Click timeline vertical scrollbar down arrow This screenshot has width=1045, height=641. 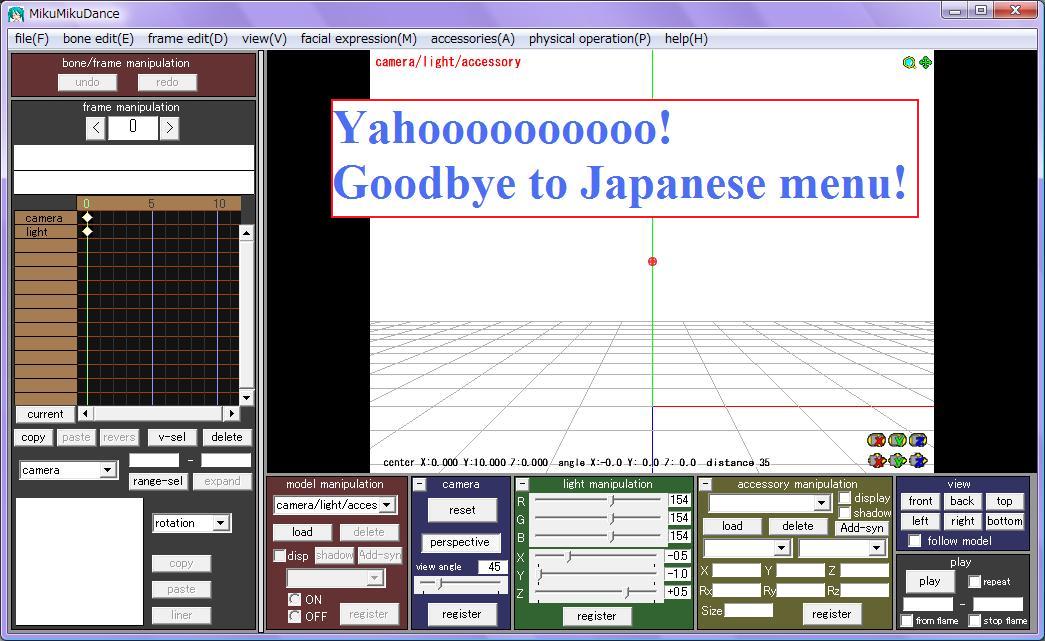click(246, 398)
